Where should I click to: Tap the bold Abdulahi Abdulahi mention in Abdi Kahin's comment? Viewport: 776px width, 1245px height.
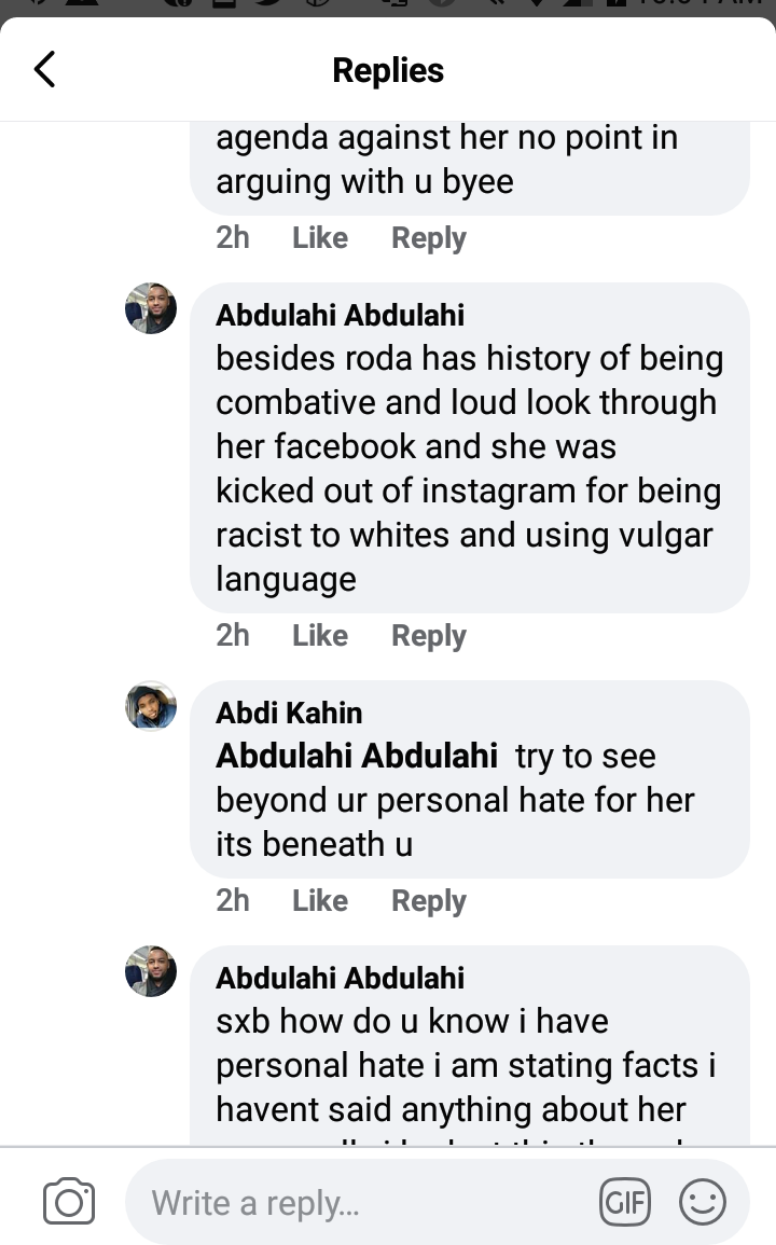tap(356, 756)
